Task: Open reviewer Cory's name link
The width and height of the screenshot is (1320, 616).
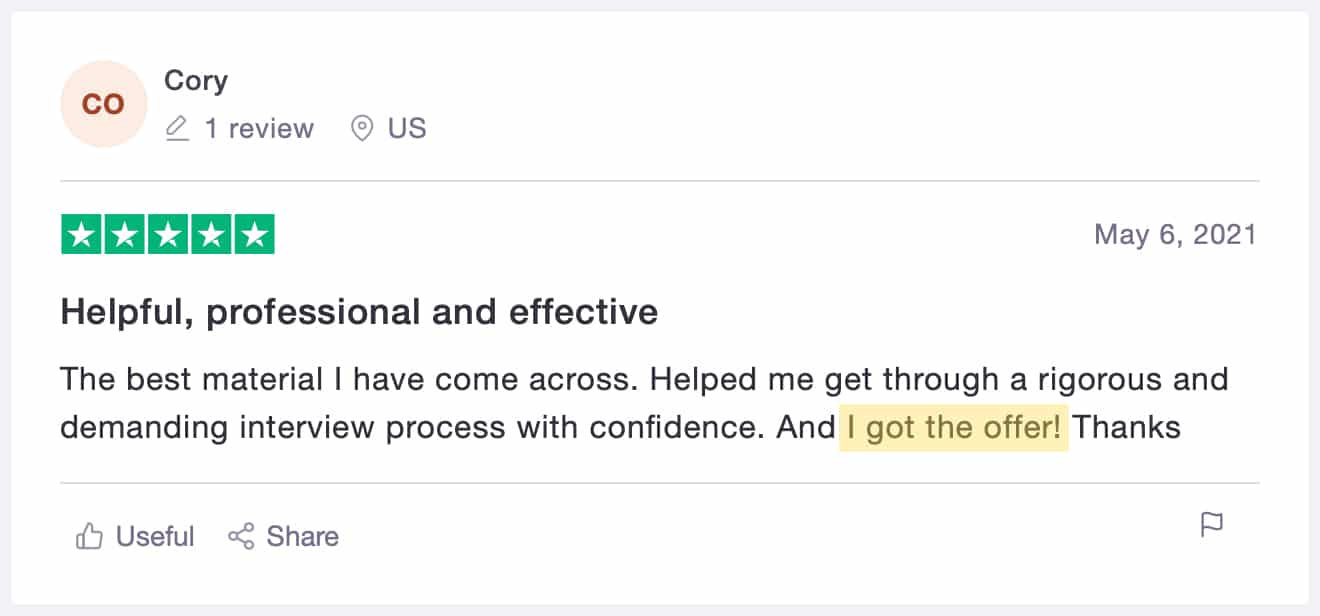Action: [196, 80]
